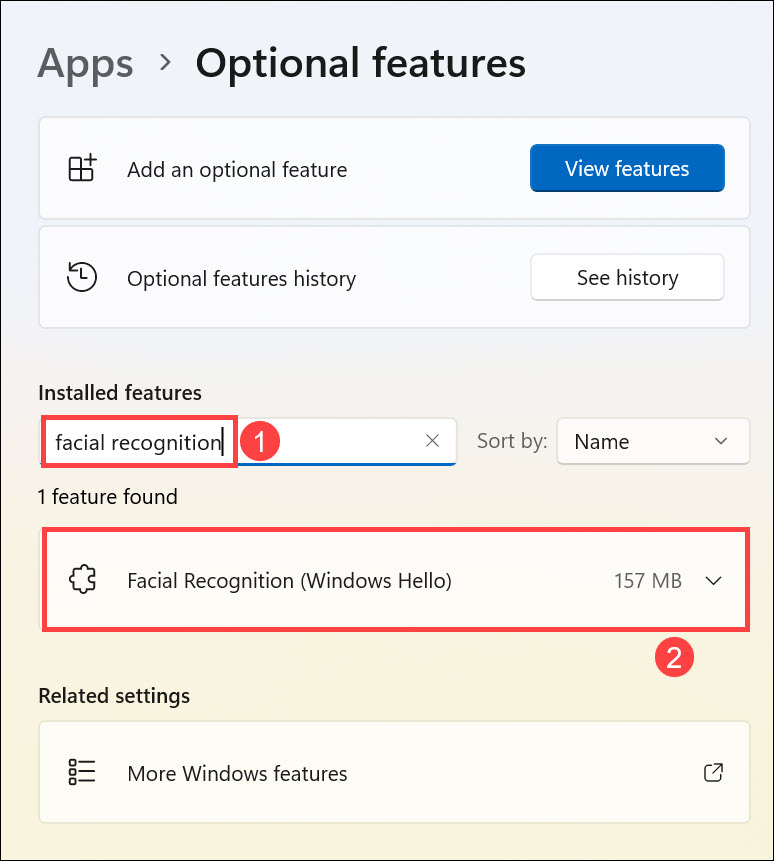Open the More Windows features link
The height and width of the screenshot is (861, 774).
[x=237, y=773]
